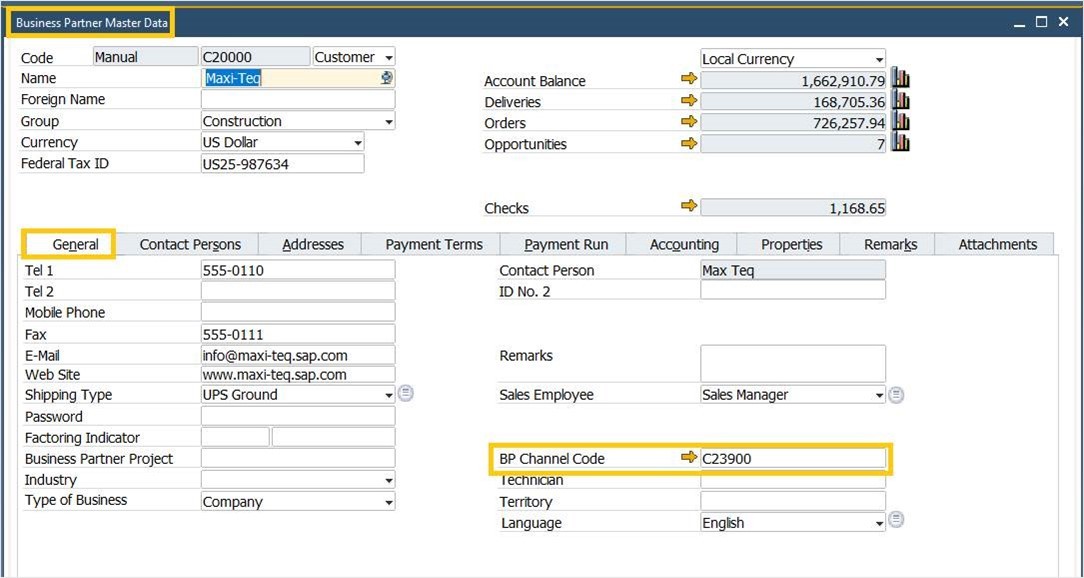Image resolution: width=1084 pixels, height=578 pixels.
Task: Open the Deliveries chart icon
Action: [900, 101]
